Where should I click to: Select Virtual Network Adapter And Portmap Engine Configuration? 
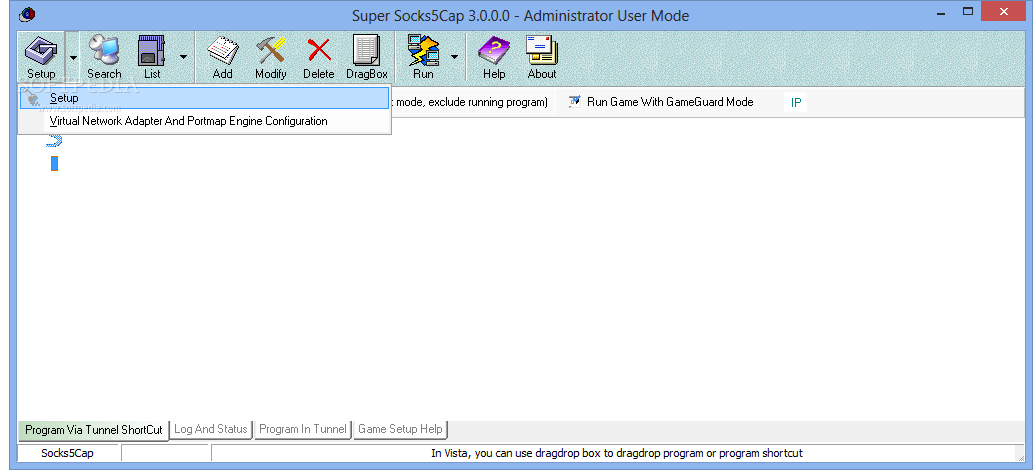click(x=204, y=121)
